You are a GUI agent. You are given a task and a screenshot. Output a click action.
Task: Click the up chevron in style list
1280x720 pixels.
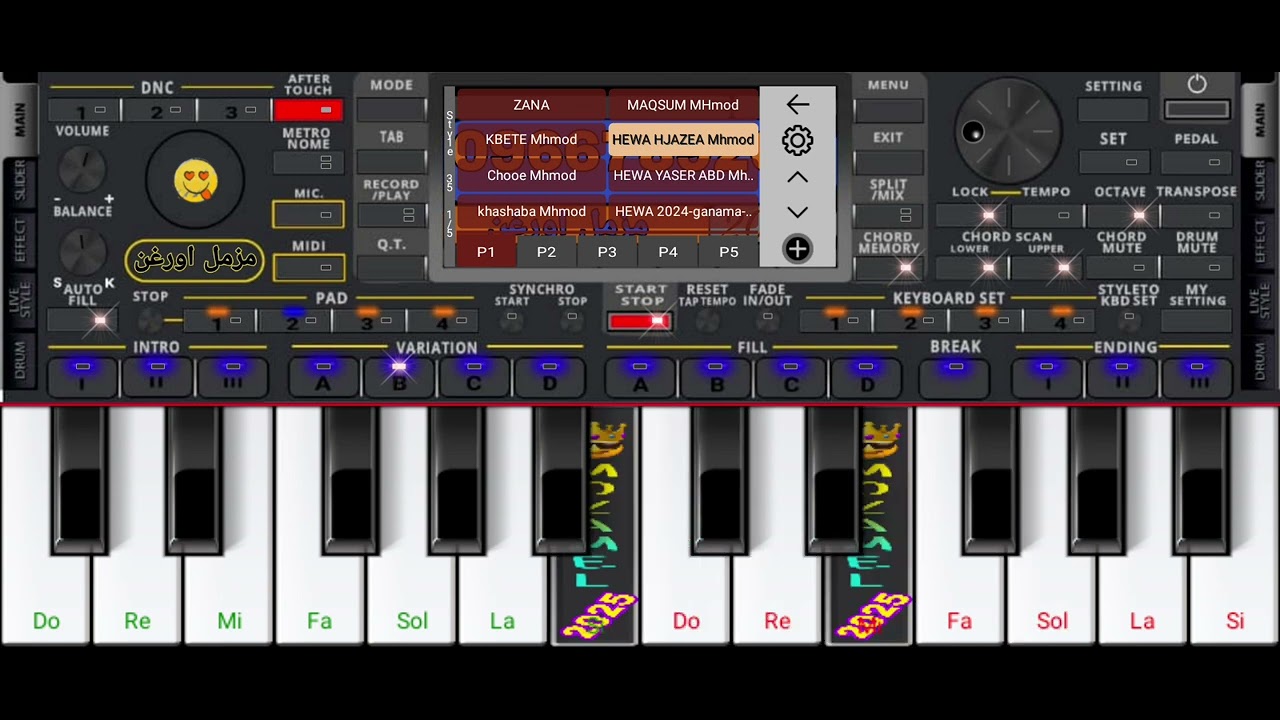point(797,177)
